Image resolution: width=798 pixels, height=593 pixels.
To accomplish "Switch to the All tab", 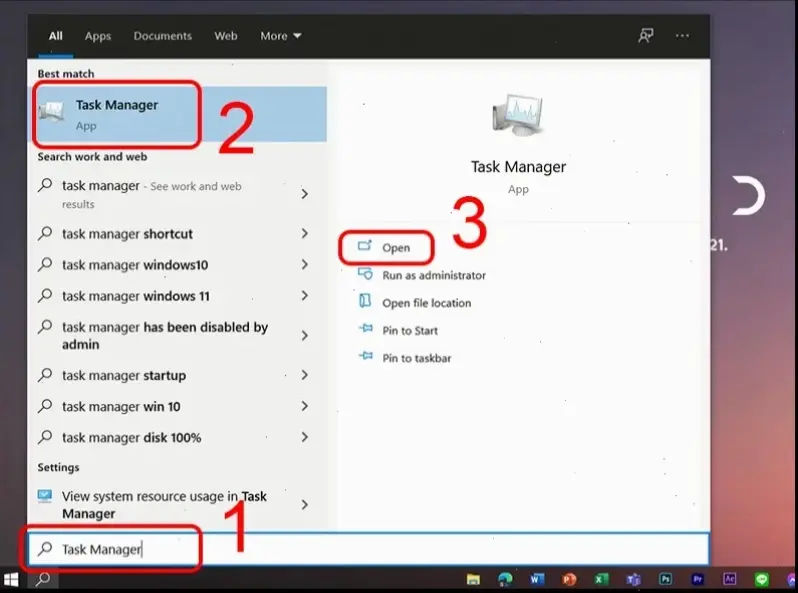I will point(55,36).
